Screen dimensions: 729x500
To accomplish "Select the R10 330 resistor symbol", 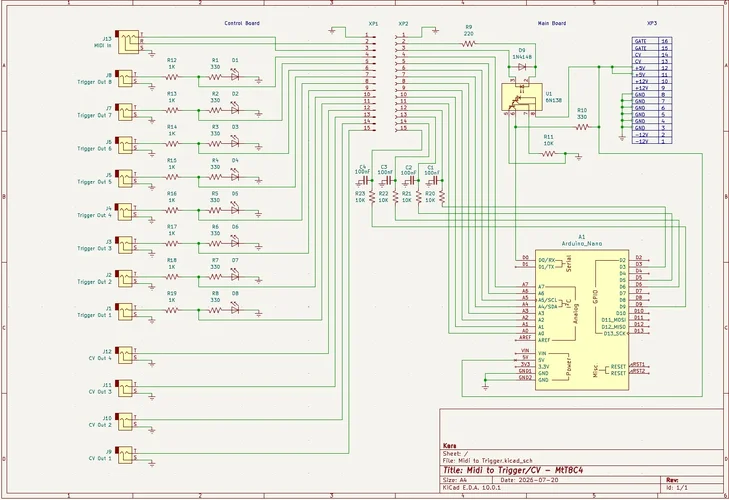I will (x=582, y=127).
